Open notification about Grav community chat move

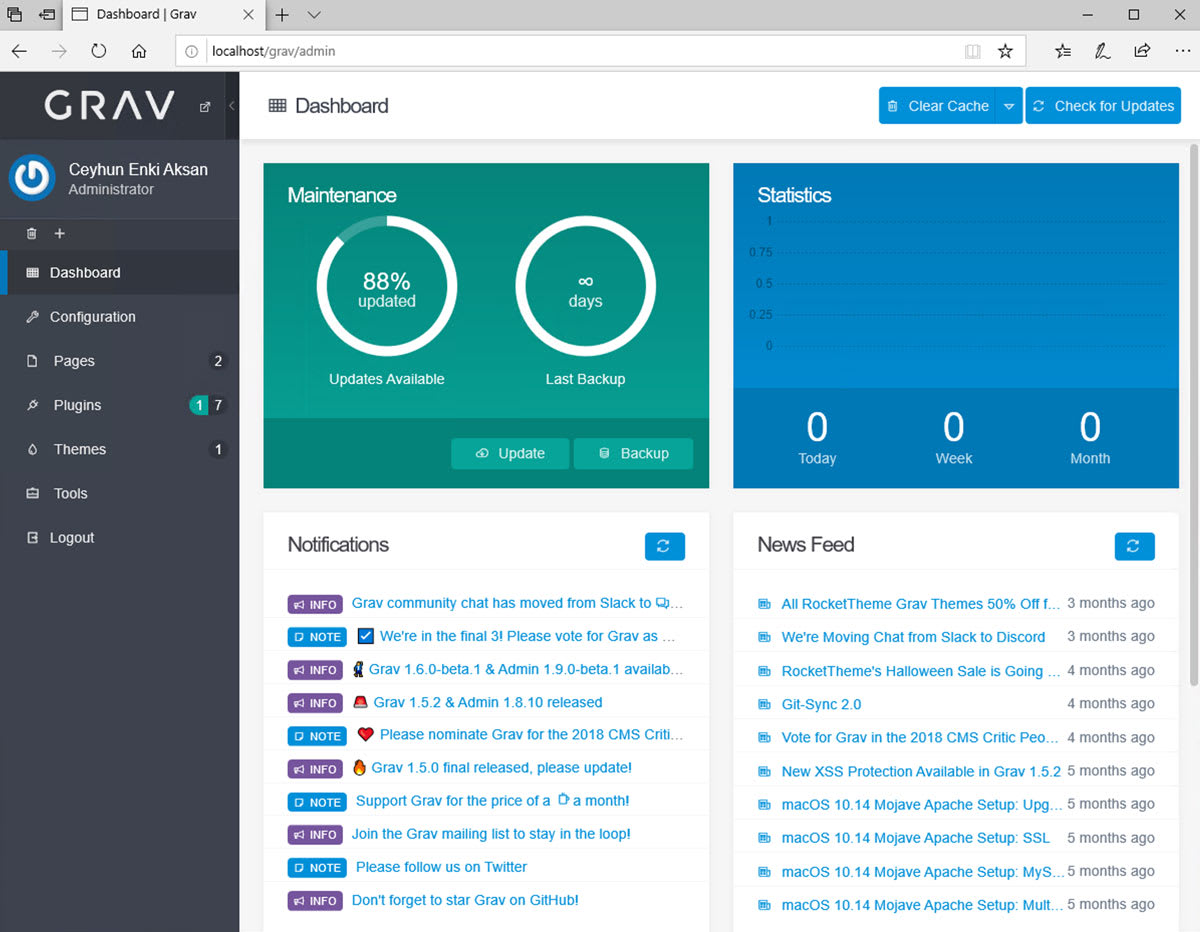pyautogui.click(x=517, y=603)
